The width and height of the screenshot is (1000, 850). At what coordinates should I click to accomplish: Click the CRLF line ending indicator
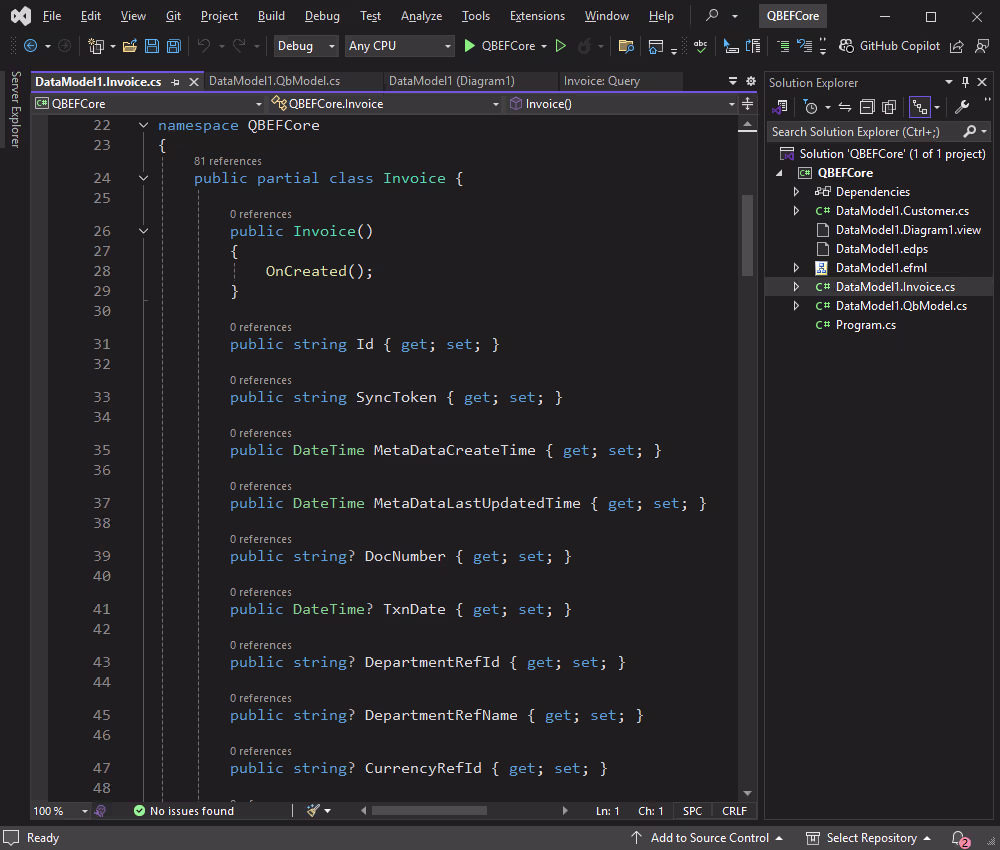point(734,810)
